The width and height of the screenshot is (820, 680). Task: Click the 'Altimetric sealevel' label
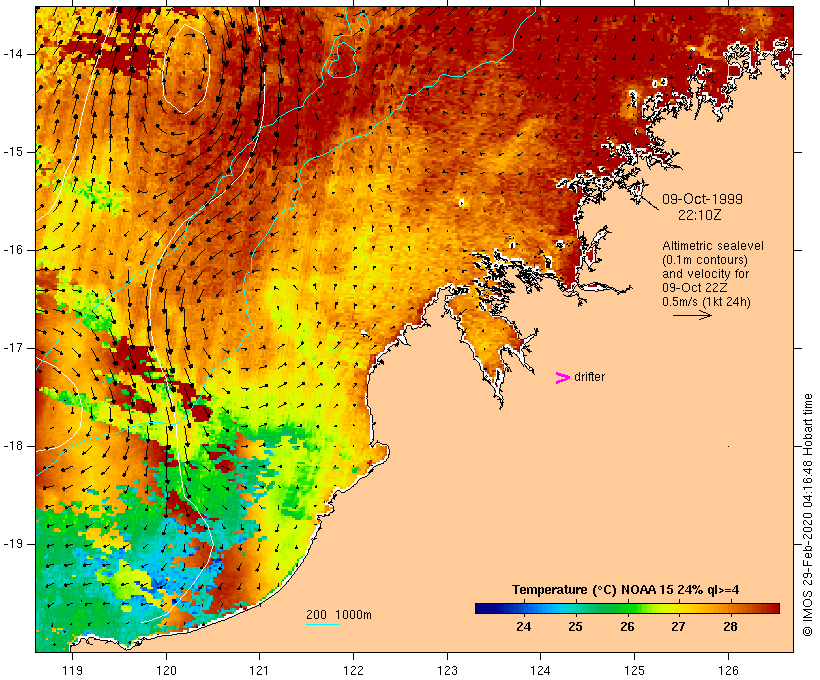click(x=713, y=246)
